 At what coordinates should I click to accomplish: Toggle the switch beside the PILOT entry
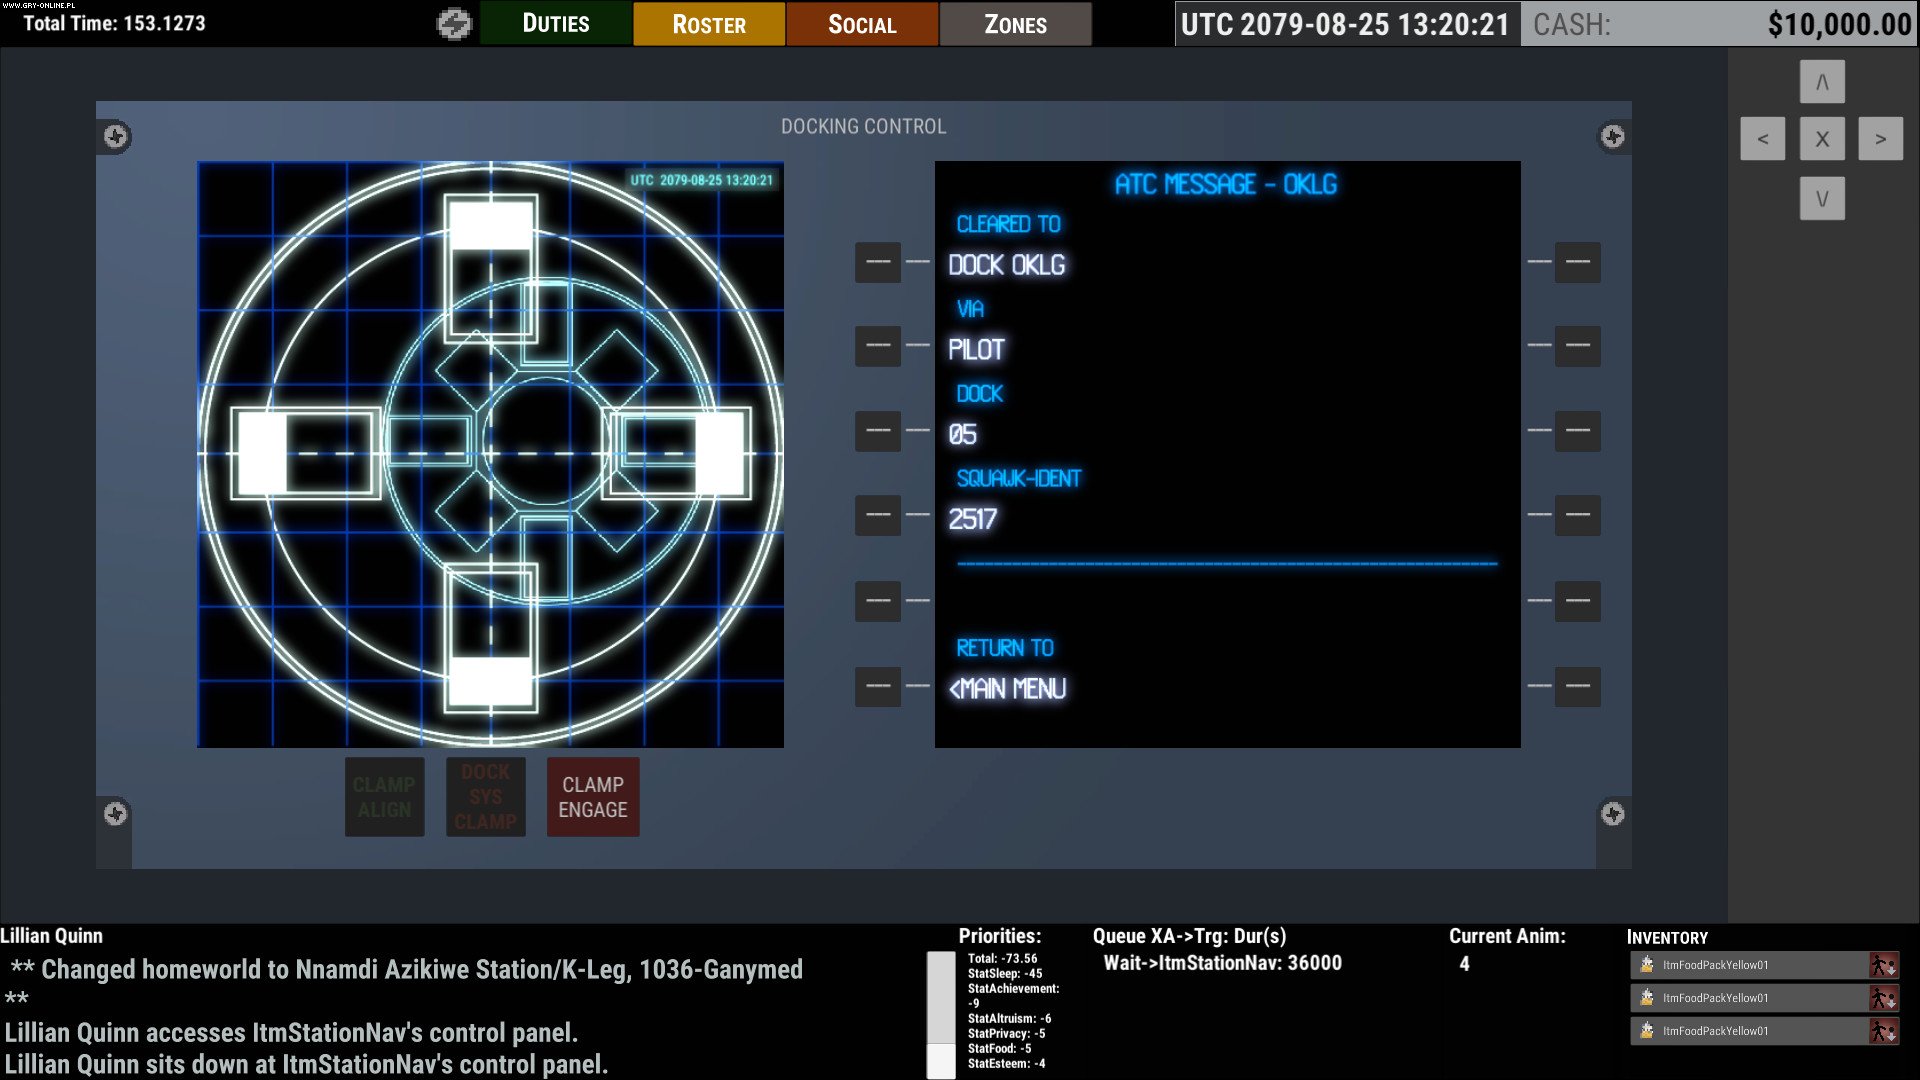[878, 346]
